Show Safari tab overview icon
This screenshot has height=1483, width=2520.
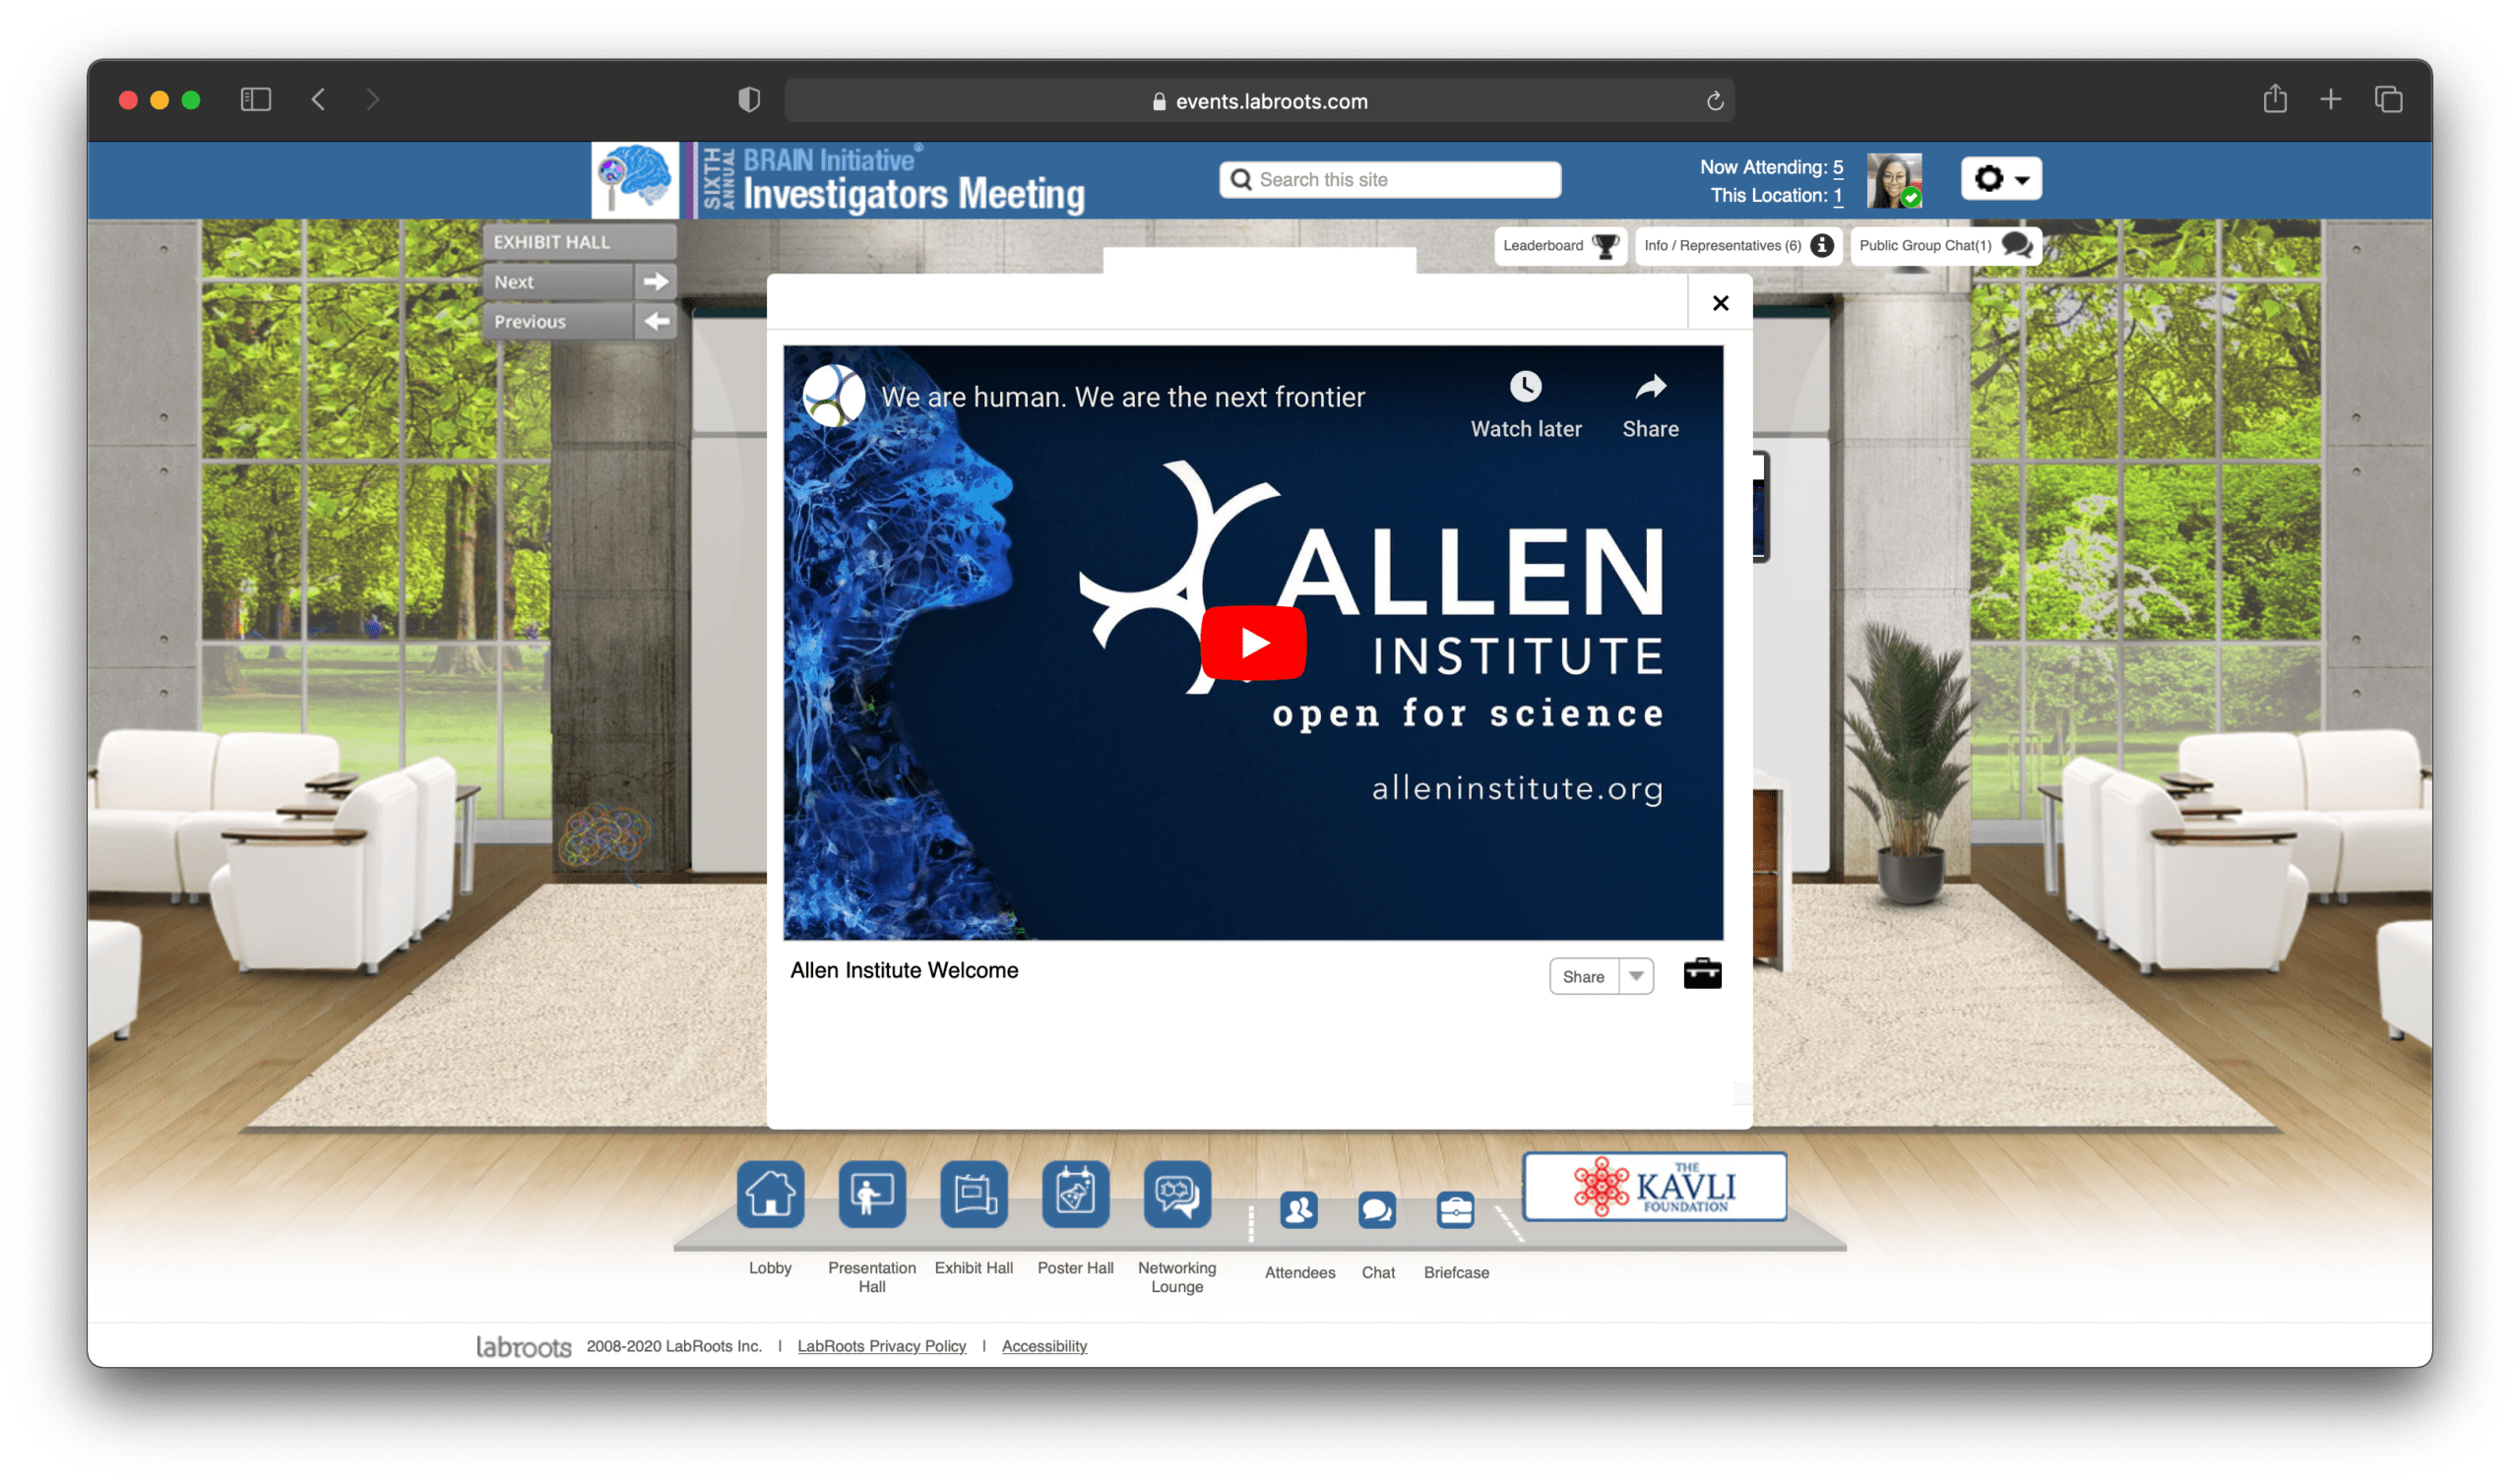[2389, 100]
